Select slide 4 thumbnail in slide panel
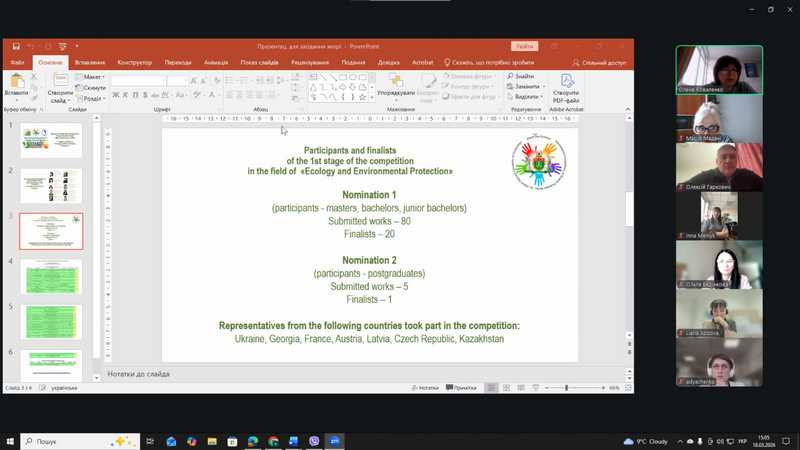Image resolution: width=800 pixels, height=450 pixels. [x=51, y=276]
